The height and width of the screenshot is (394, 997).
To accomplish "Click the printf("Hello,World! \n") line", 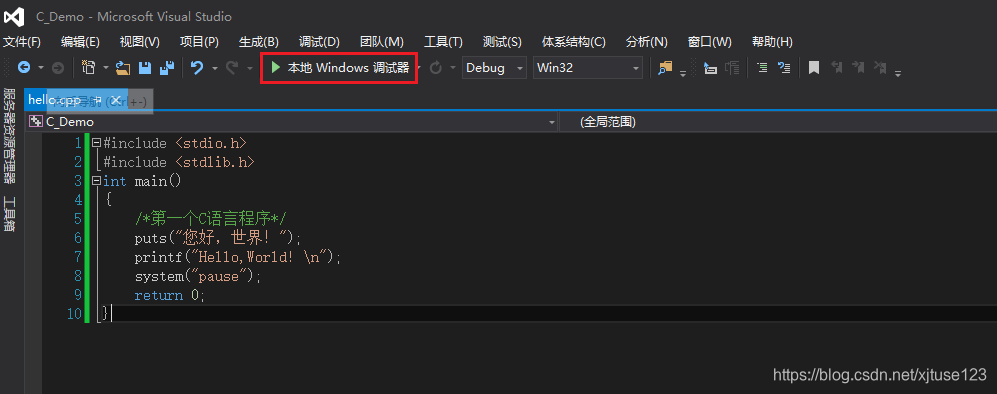I will [238, 257].
